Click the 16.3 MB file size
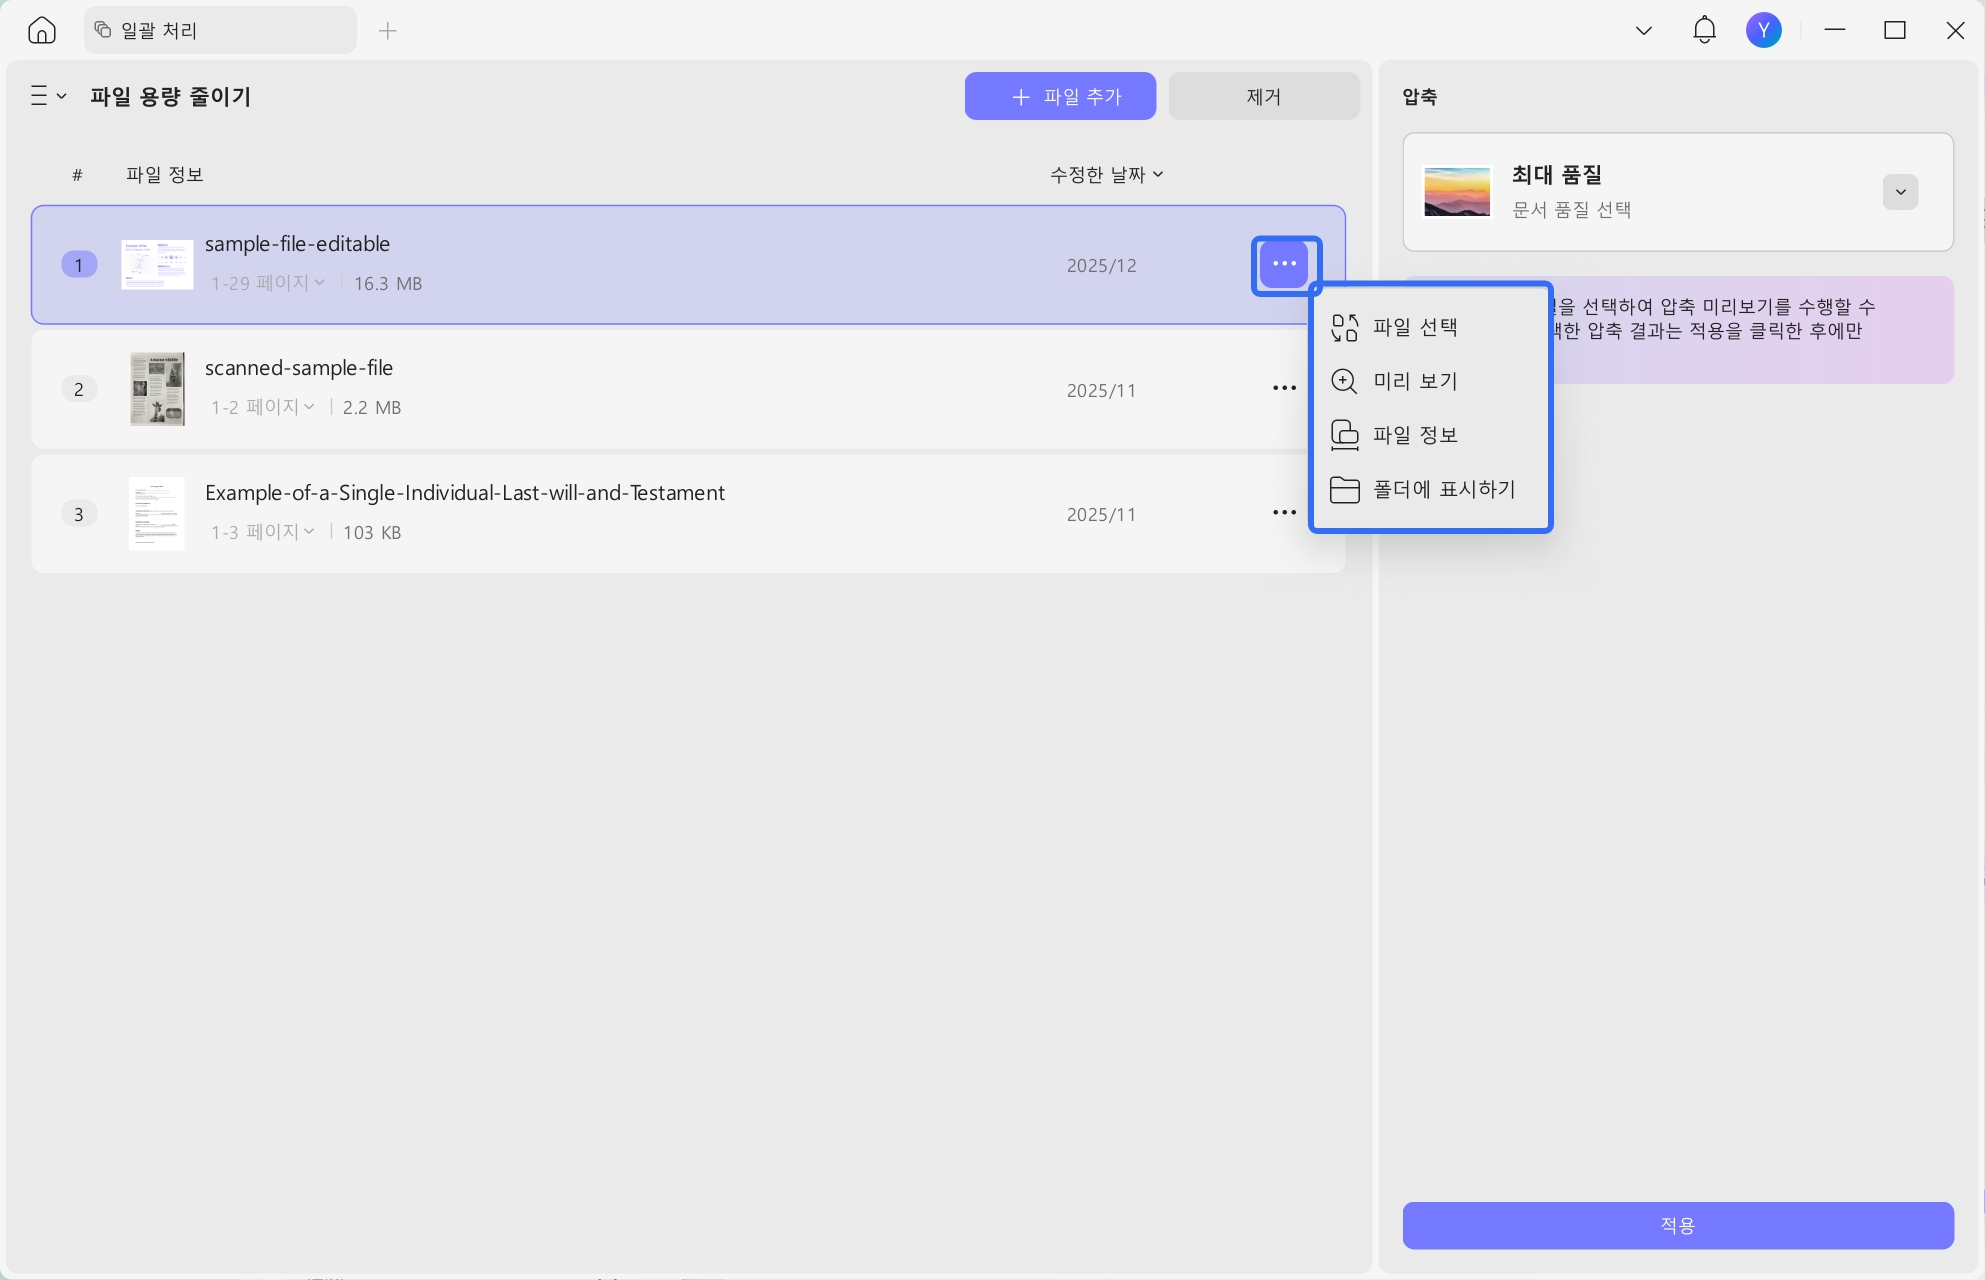 [388, 284]
